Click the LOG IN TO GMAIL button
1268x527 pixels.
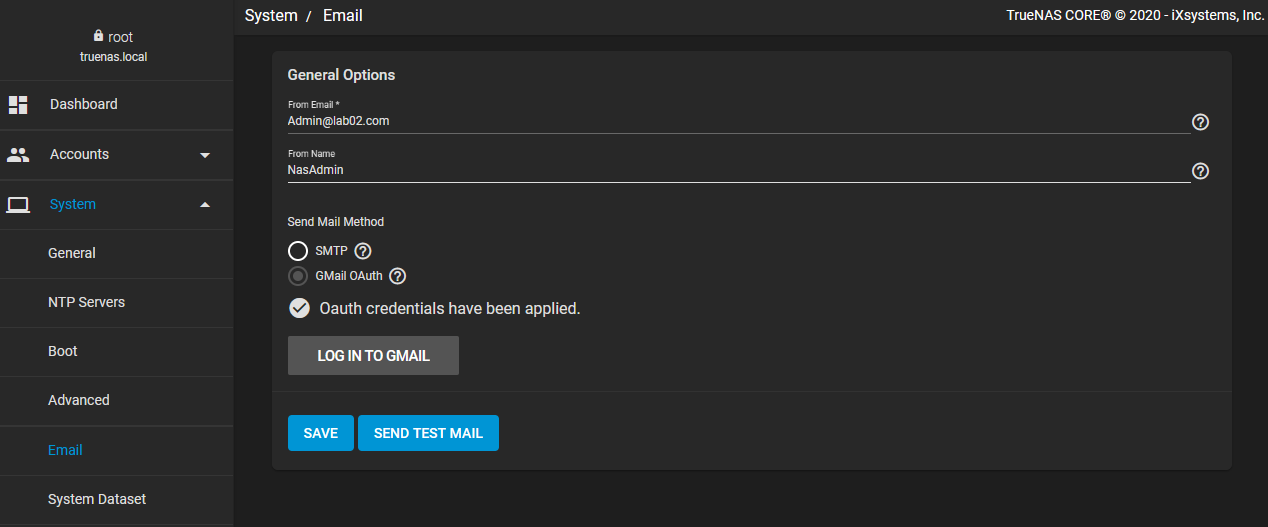pos(373,356)
